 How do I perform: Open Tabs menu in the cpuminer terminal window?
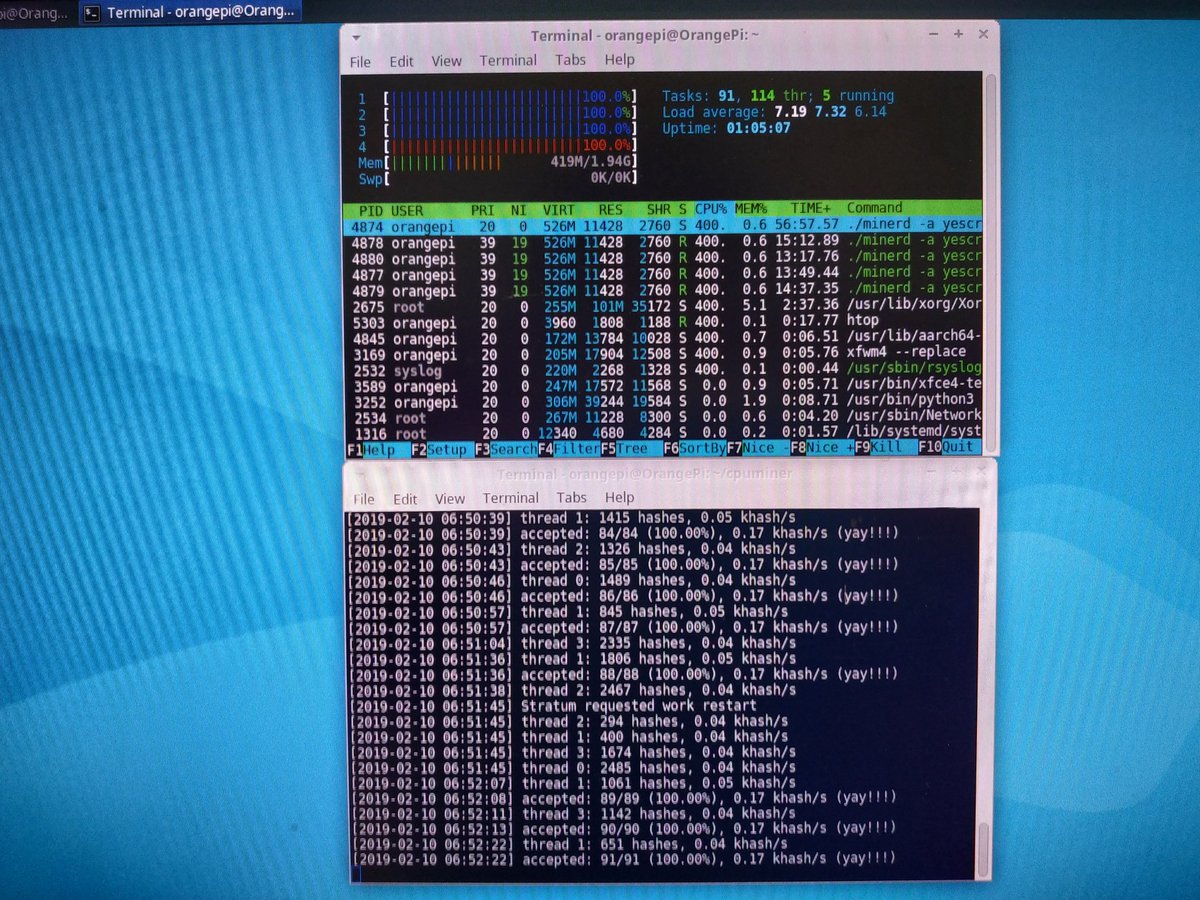point(572,497)
